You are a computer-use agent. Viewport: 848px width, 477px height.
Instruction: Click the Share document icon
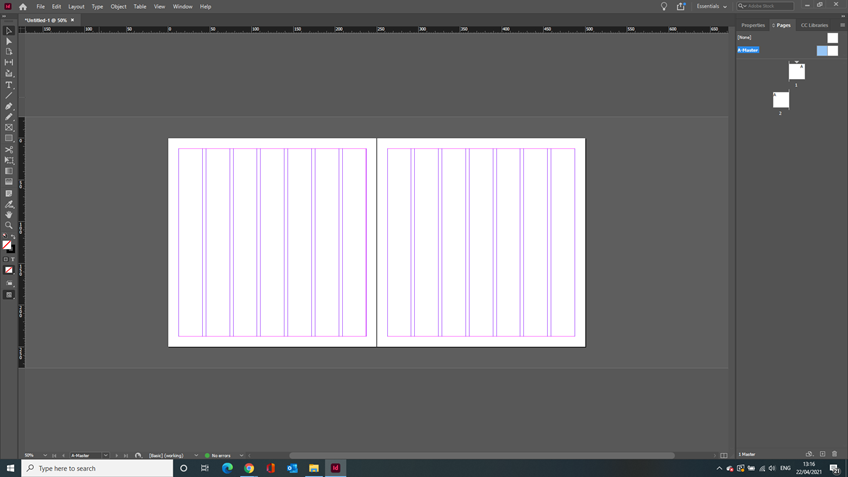681,6
